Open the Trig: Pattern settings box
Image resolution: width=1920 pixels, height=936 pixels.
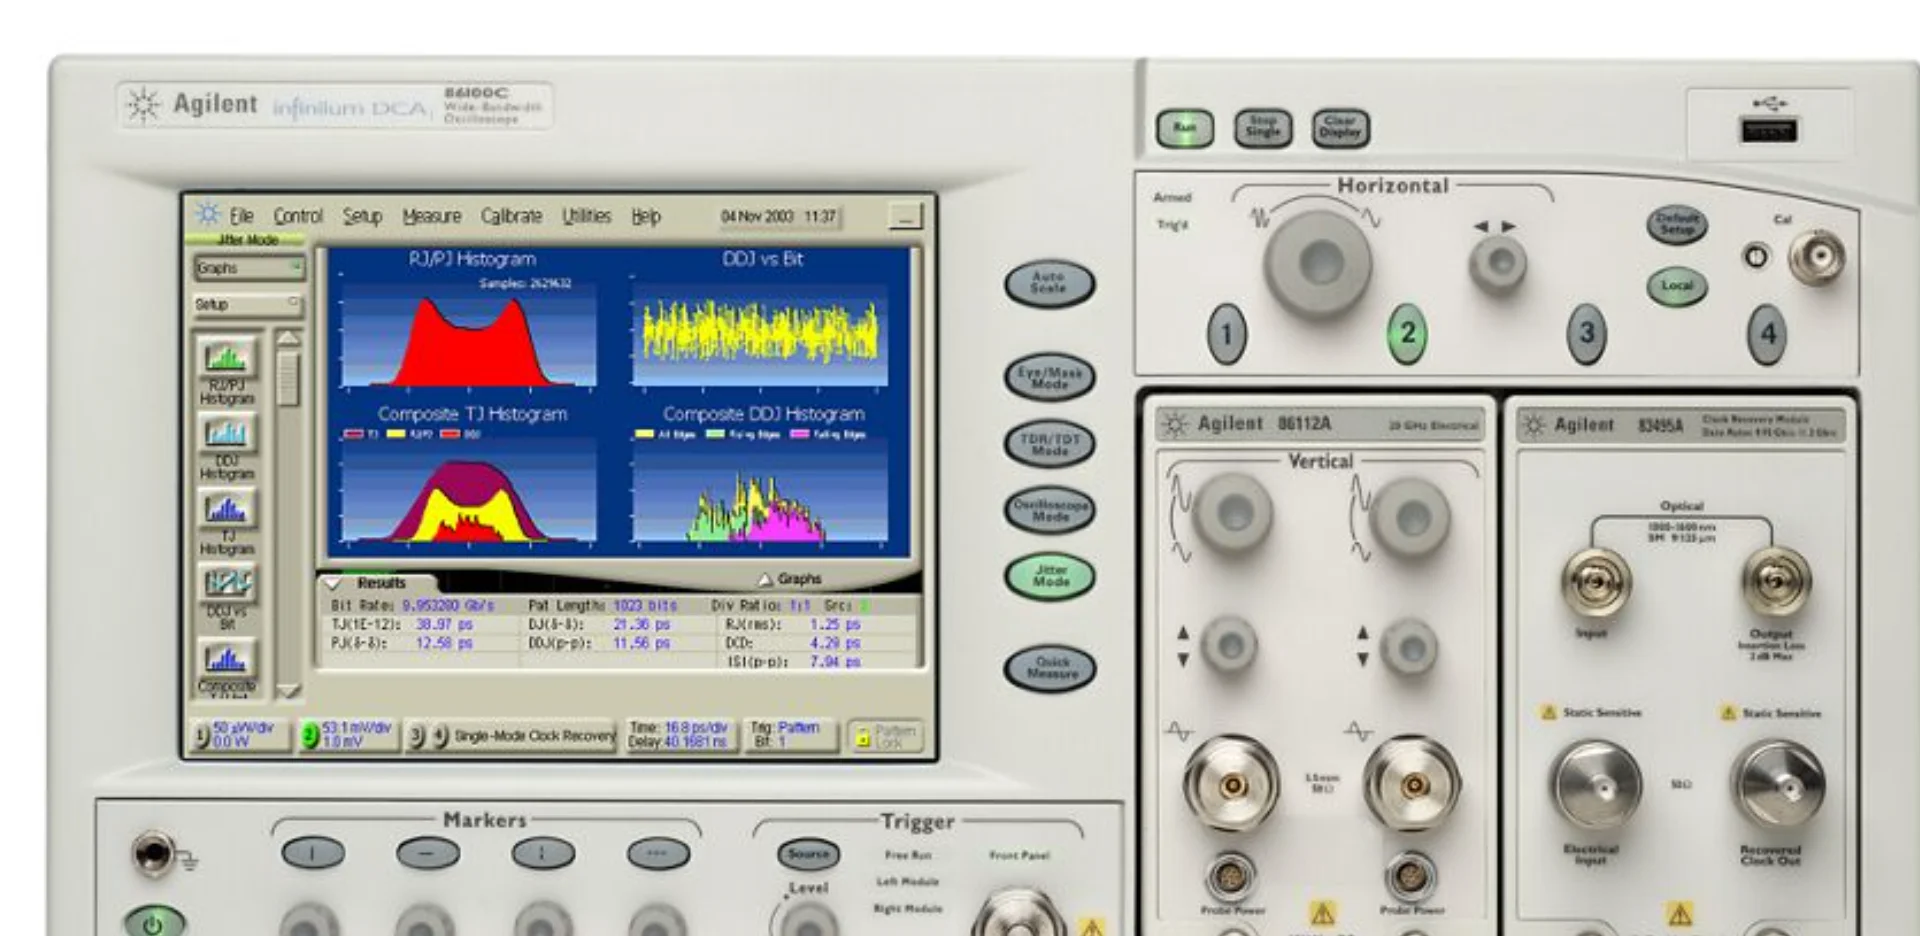click(x=790, y=735)
